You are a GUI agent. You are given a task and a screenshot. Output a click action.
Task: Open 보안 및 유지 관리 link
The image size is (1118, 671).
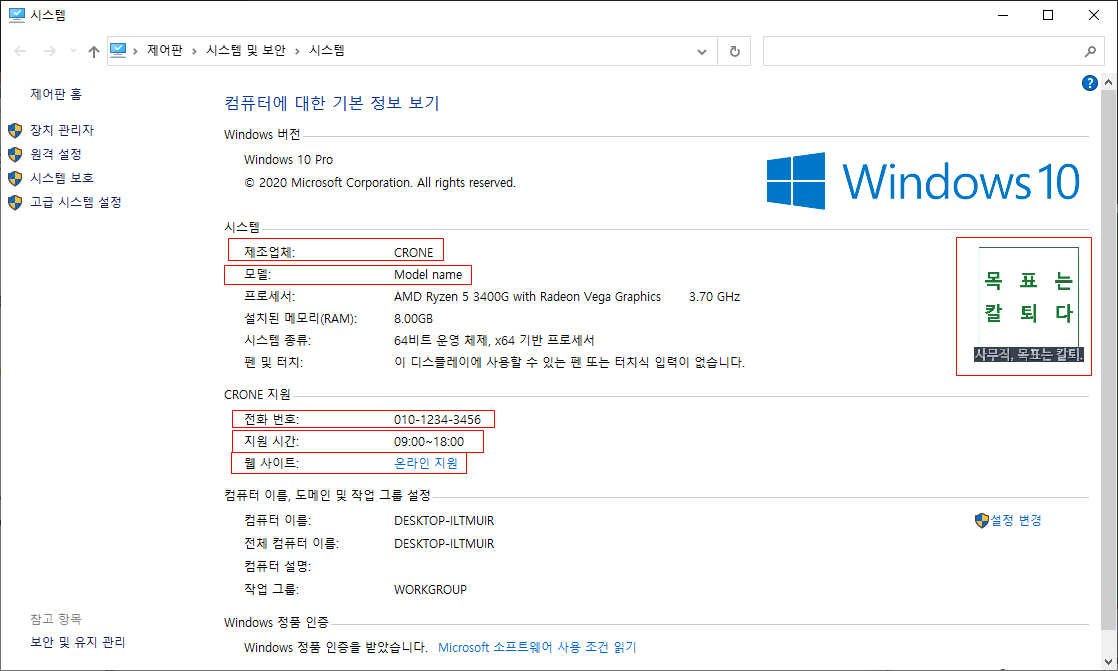pyautogui.click(x=78, y=642)
